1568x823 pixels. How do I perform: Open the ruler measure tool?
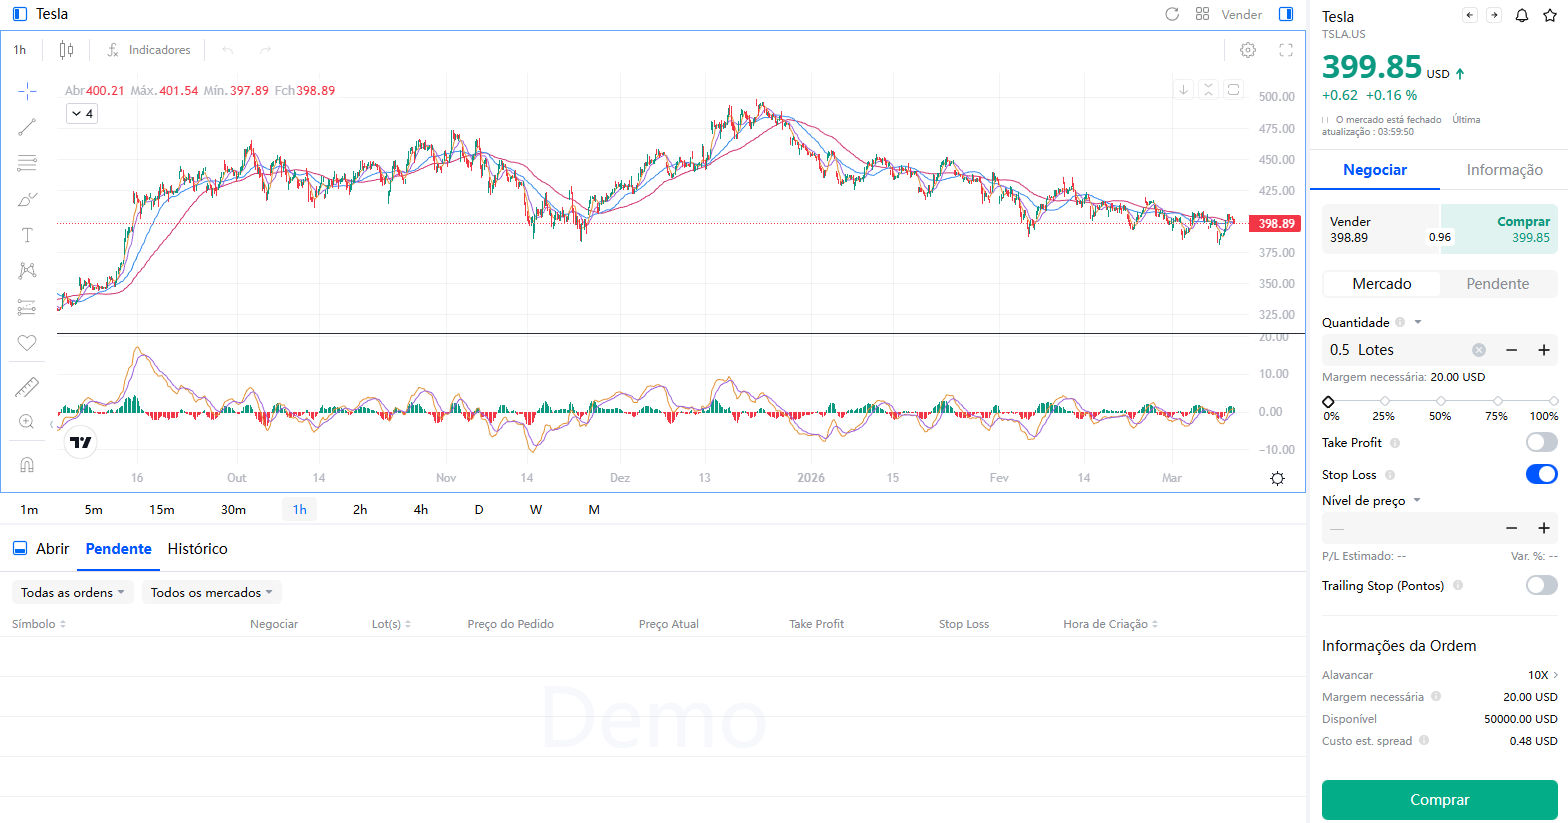(27, 387)
